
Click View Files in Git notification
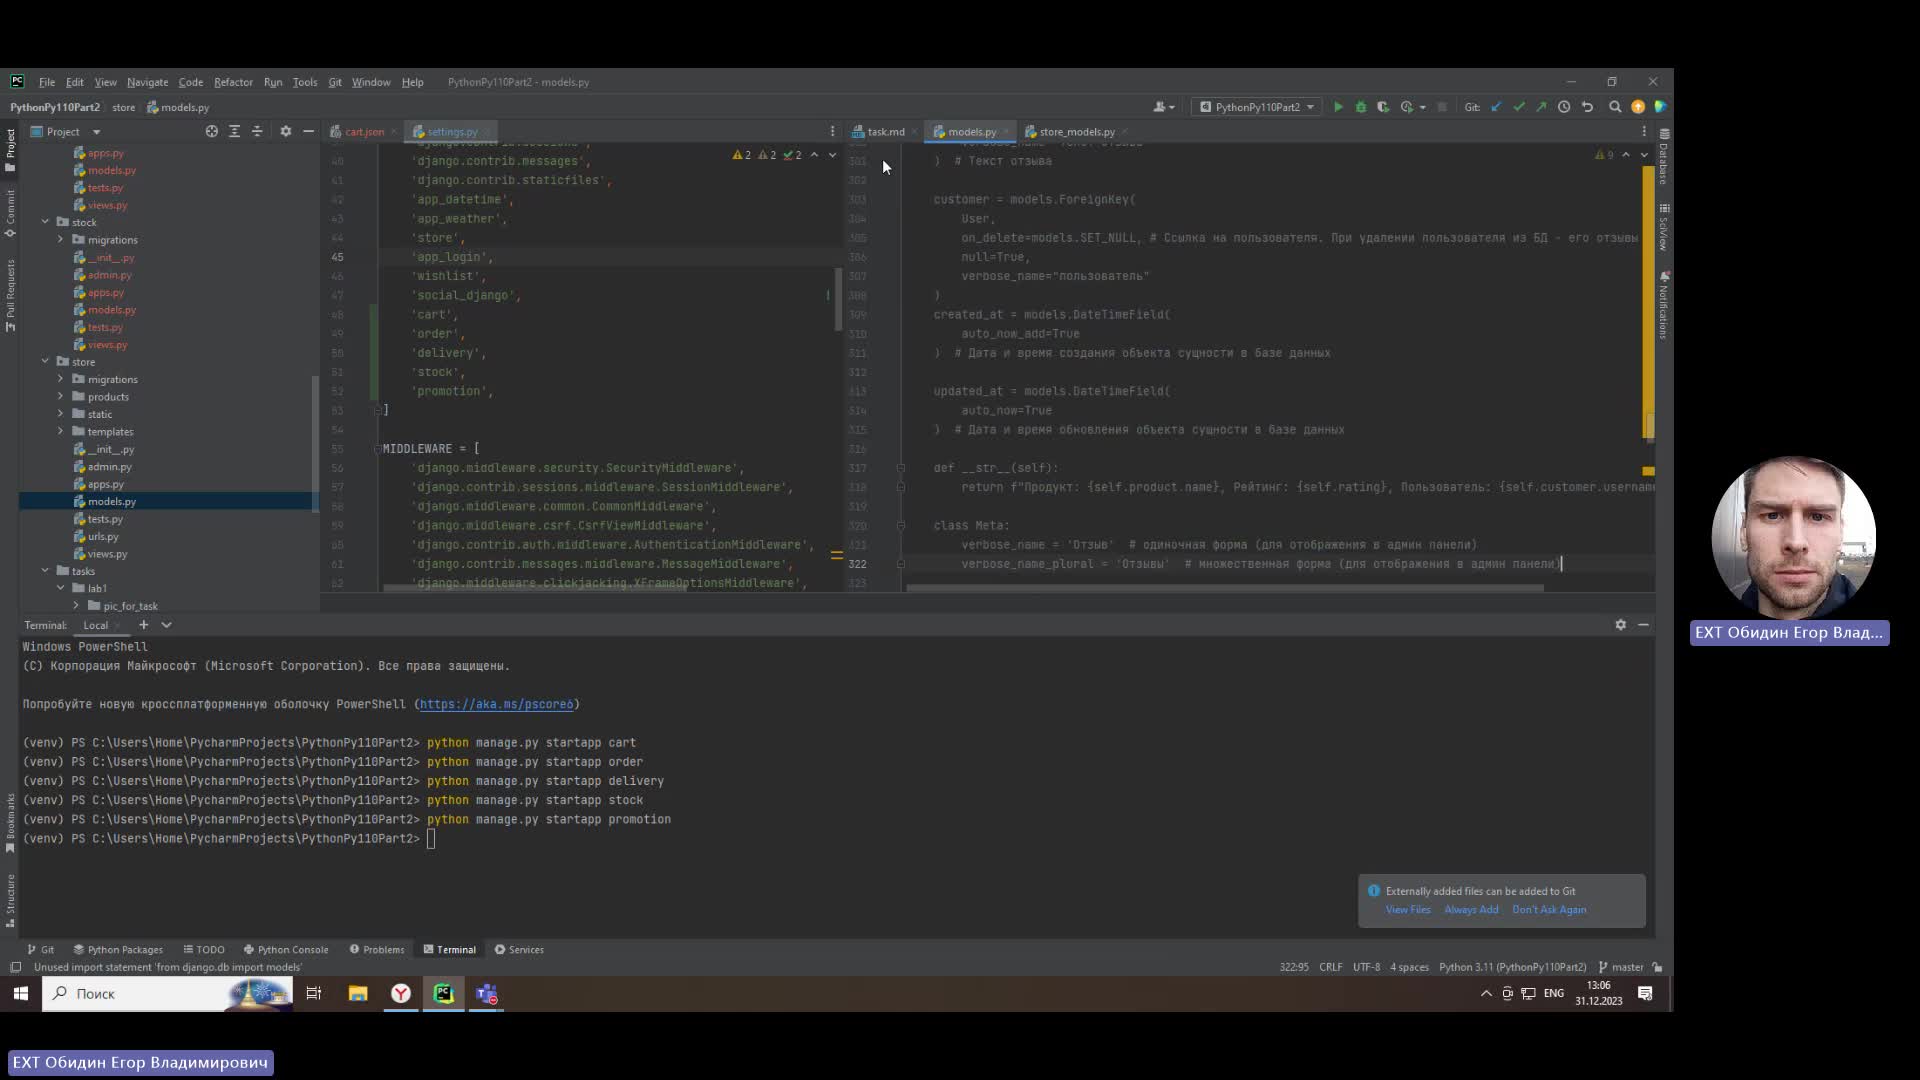pyautogui.click(x=1408, y=910)
